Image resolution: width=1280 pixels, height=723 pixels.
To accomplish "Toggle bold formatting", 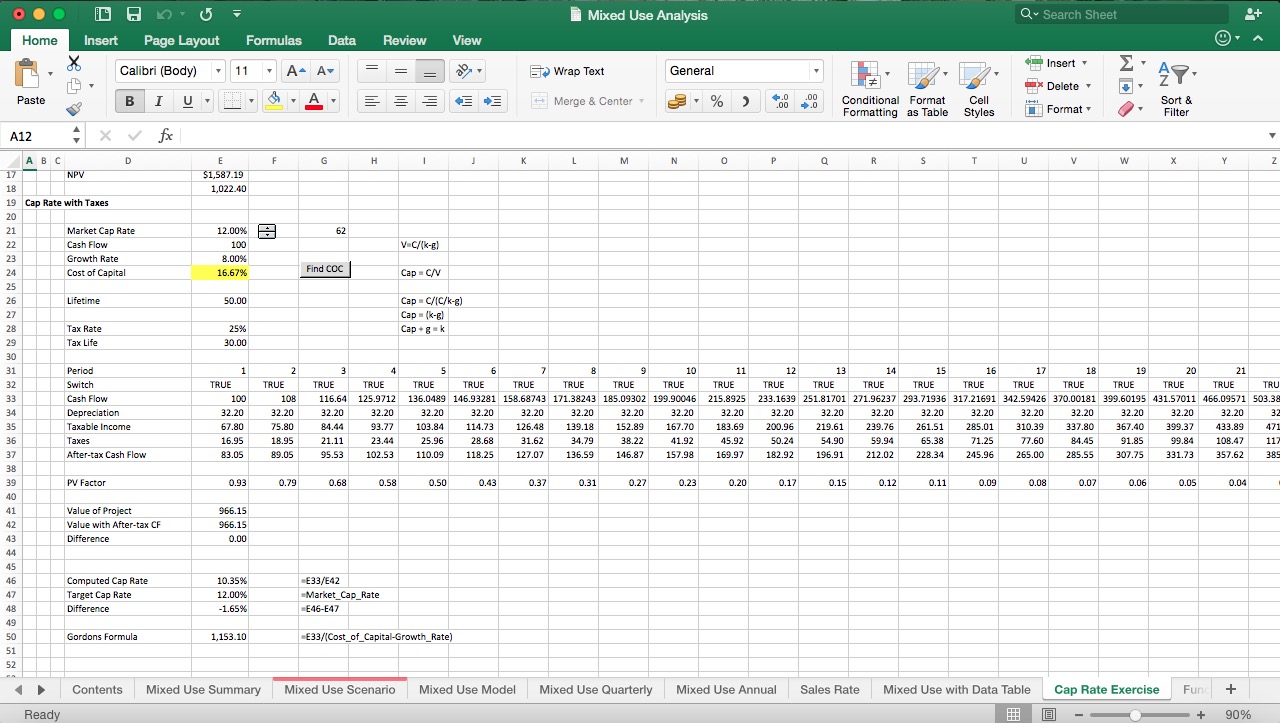I will (x=128, y=101).
